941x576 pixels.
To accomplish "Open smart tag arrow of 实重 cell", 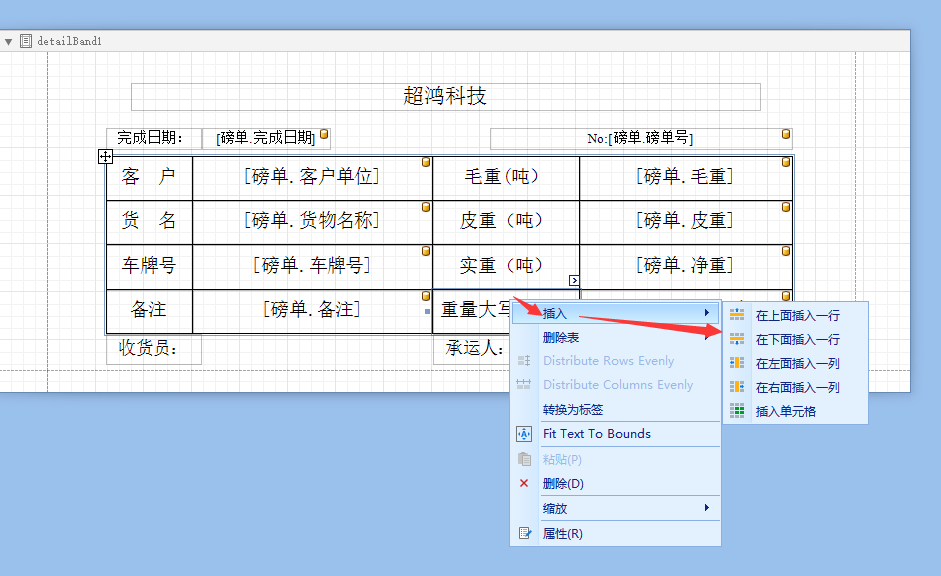I will pyautogui.click(x=574, y=280).
